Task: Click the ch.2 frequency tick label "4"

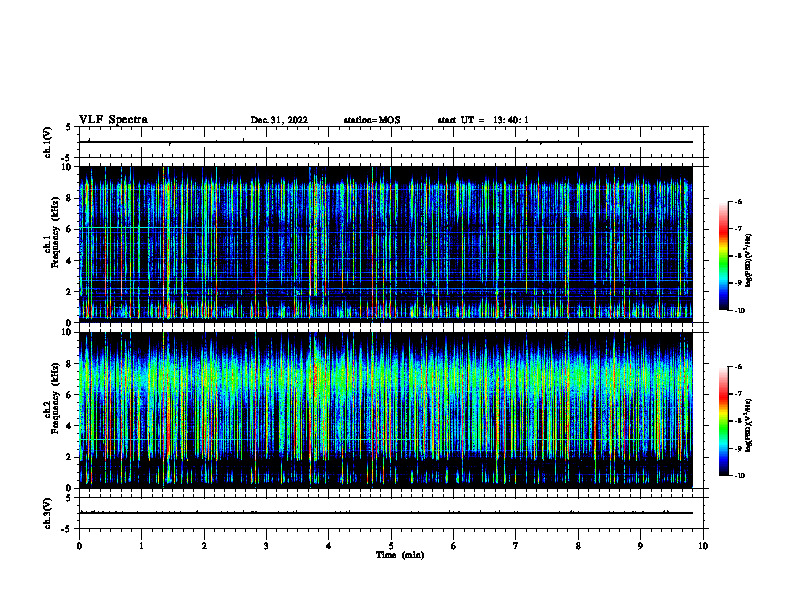Action: click(69, 426)
